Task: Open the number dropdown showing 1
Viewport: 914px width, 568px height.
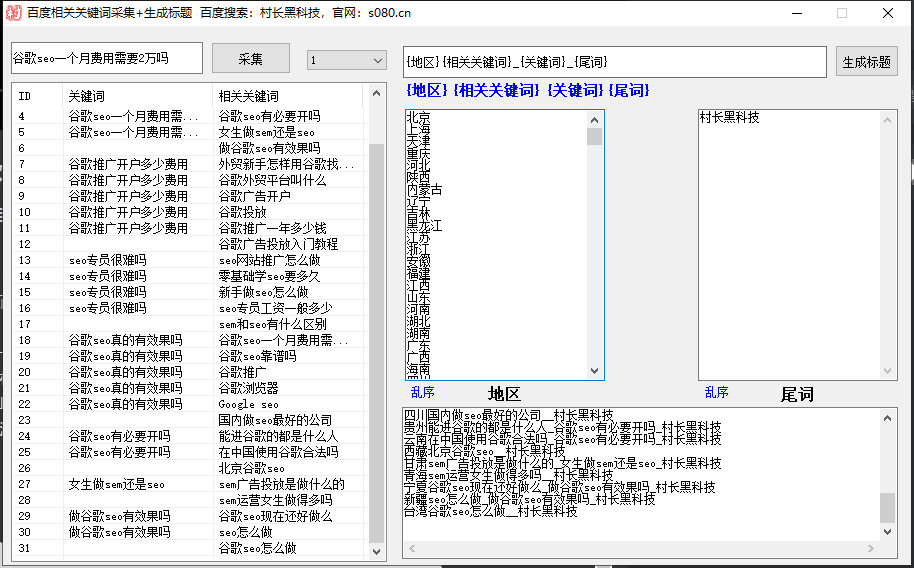Action: point(346,61)
